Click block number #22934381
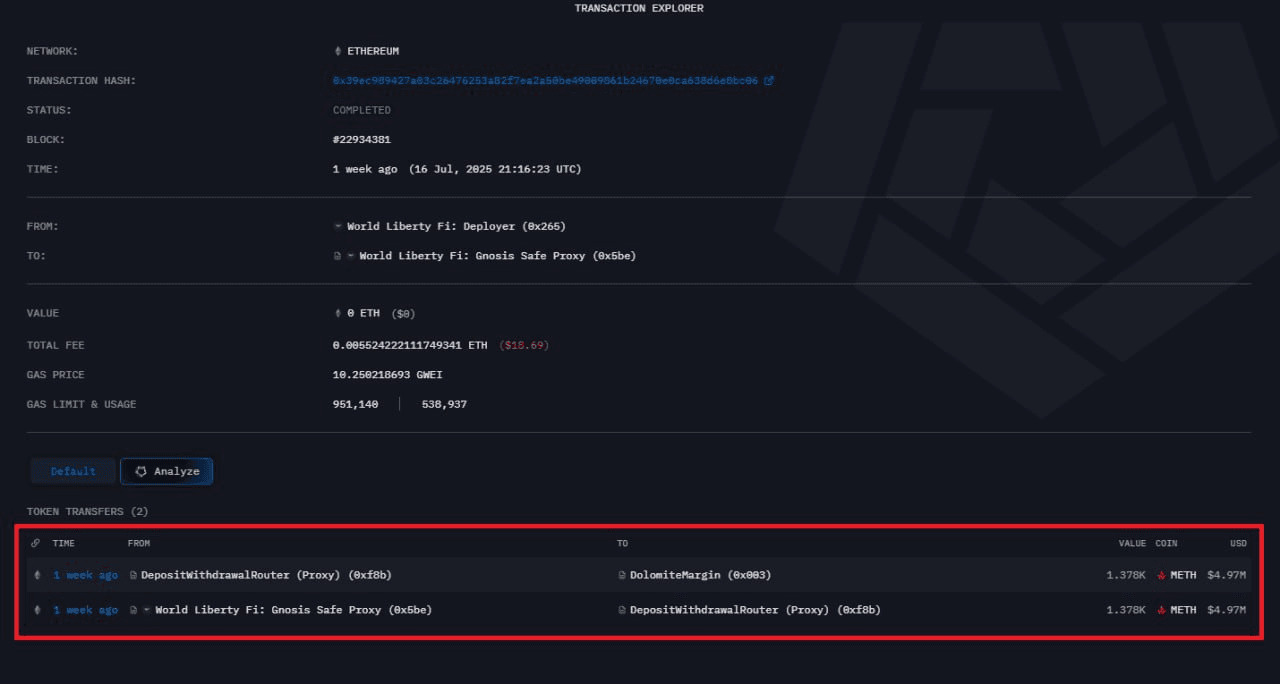The width and height of the screenshot is (1280, 684). (x=361, y=140)
